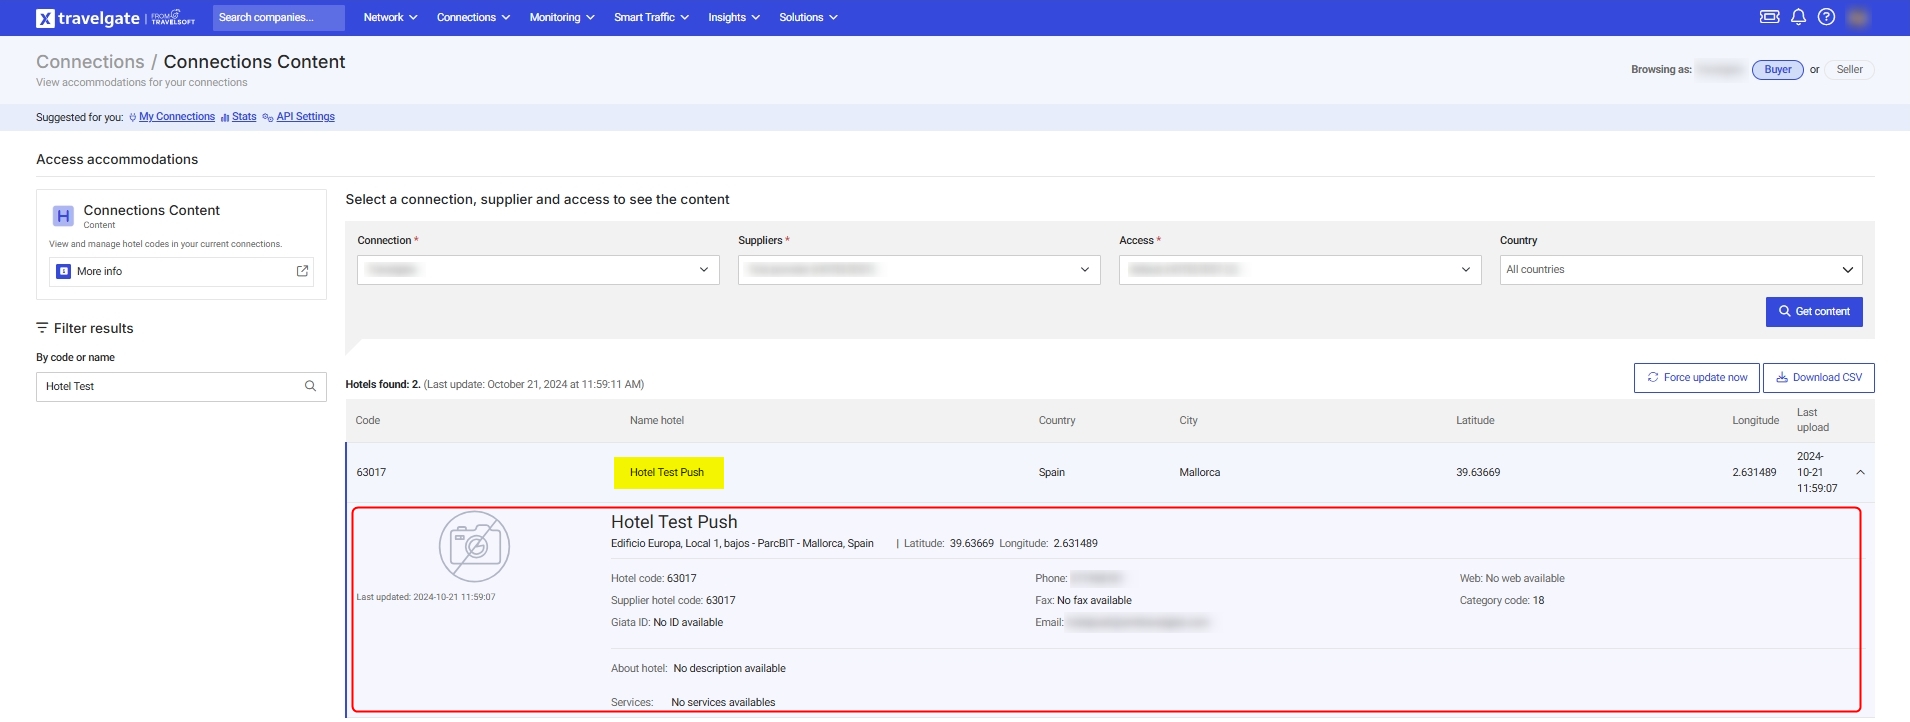Open the notifications bell
Screen dimensions: 1910x722
[1798, 17]
